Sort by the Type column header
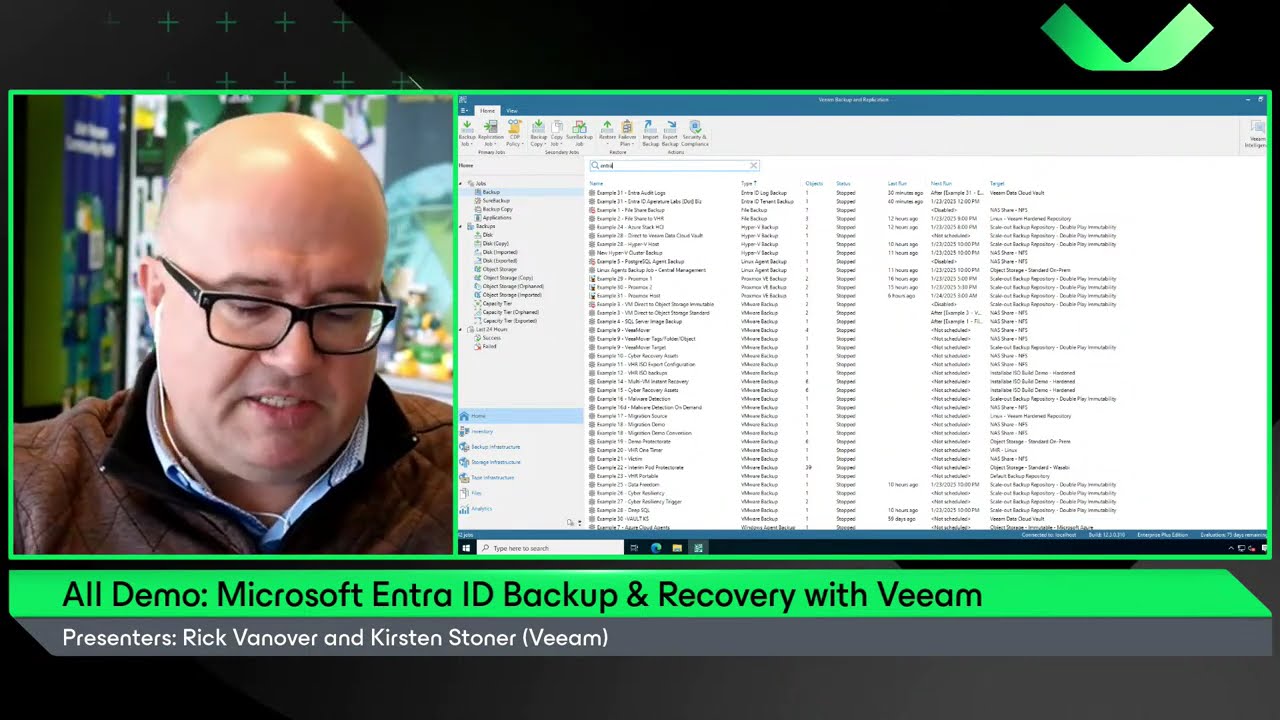Screen dimensions: 1280x720 (x=748, y=184)
